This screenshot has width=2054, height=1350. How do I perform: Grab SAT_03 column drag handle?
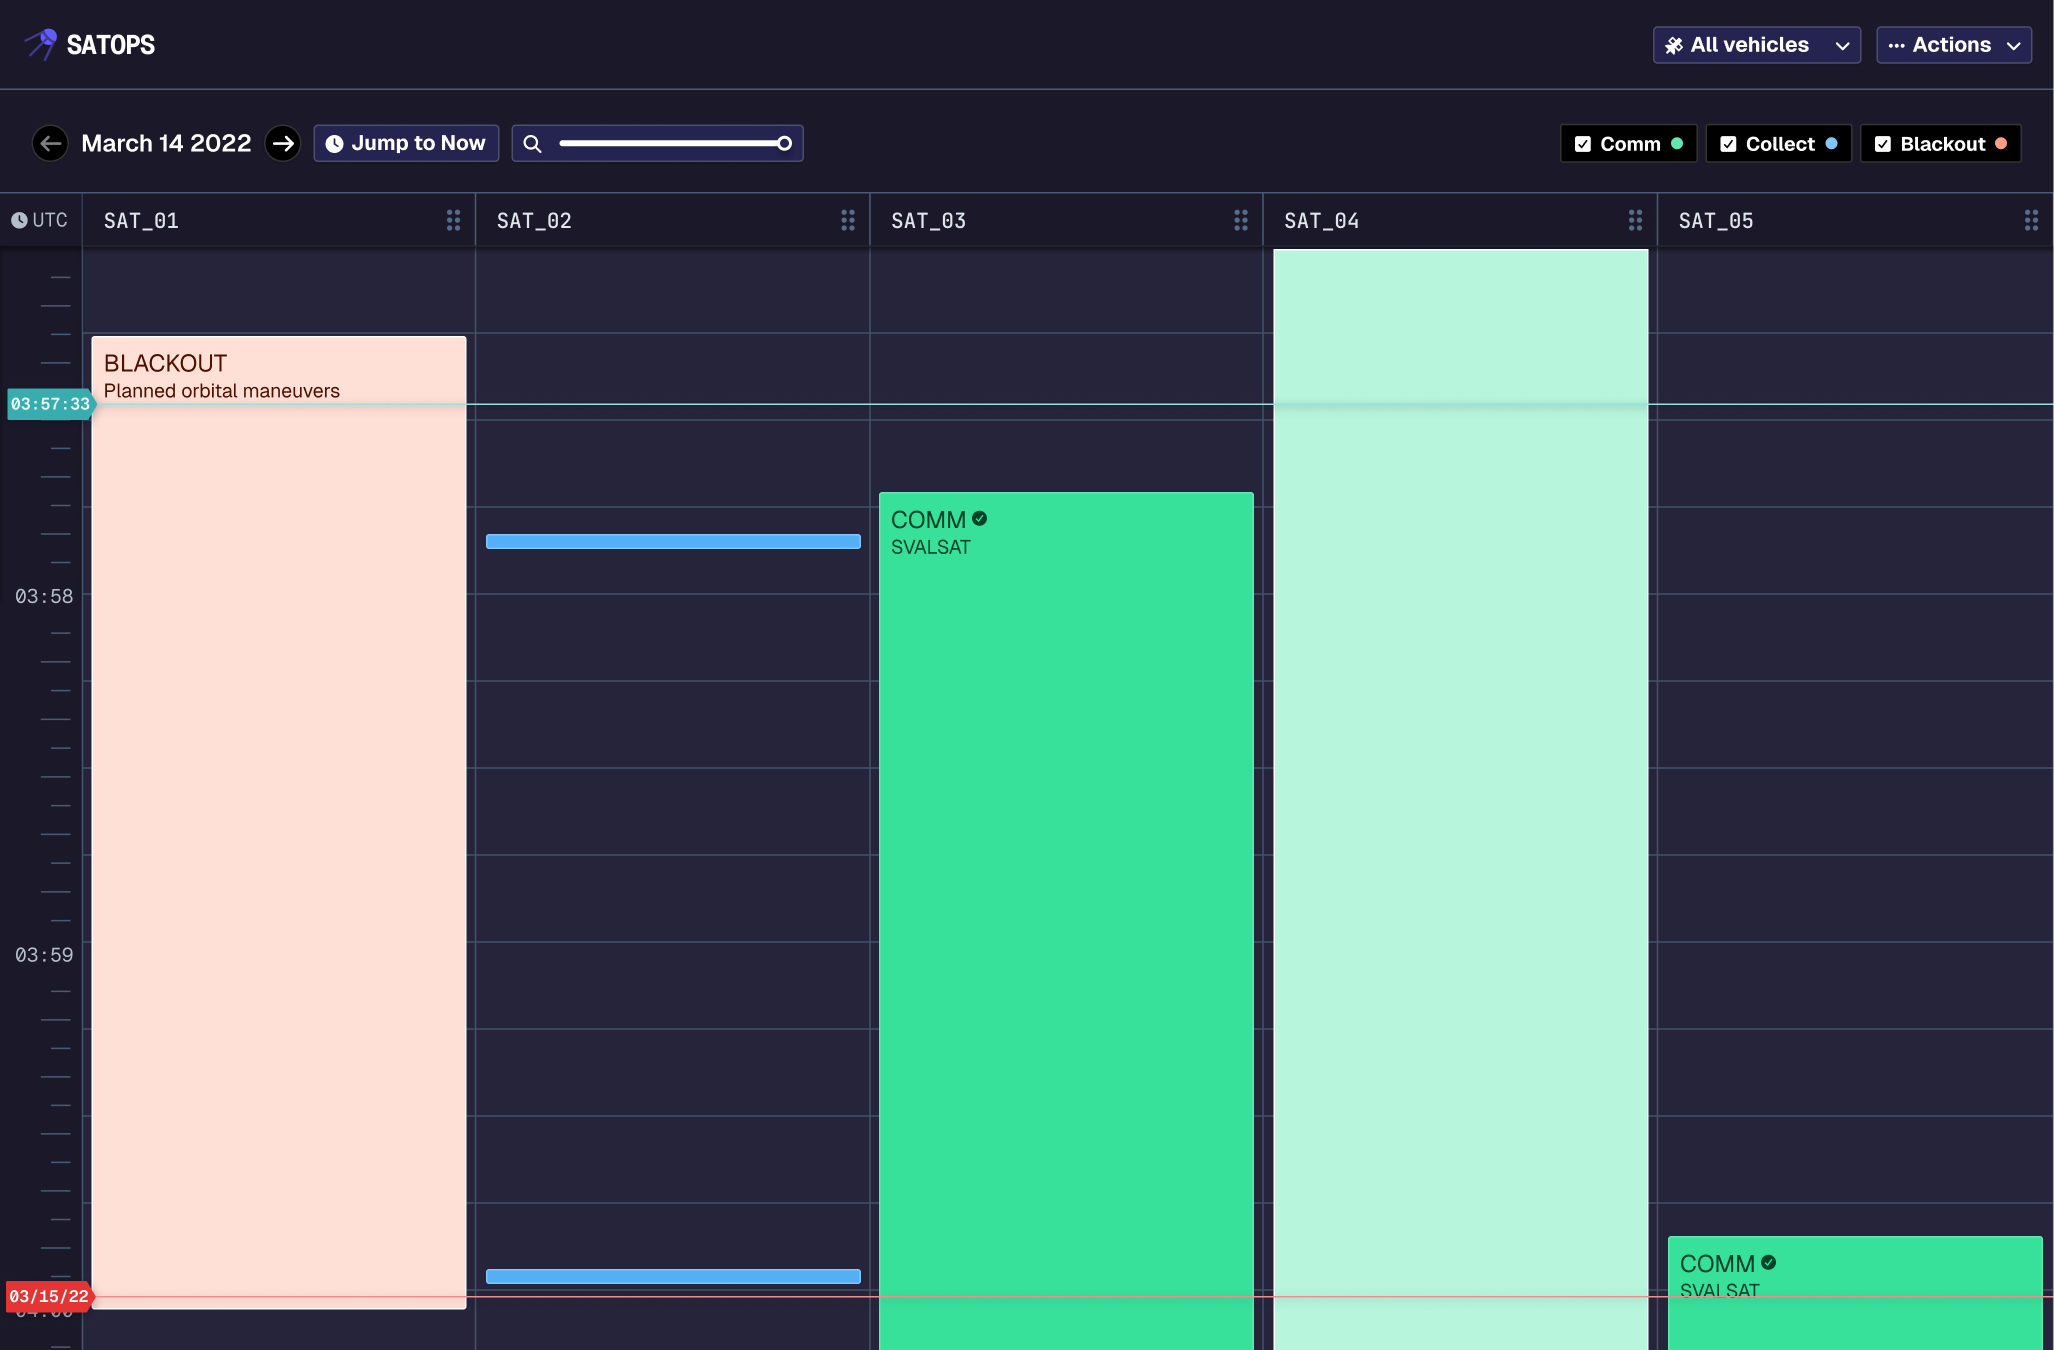[1240, 221]
